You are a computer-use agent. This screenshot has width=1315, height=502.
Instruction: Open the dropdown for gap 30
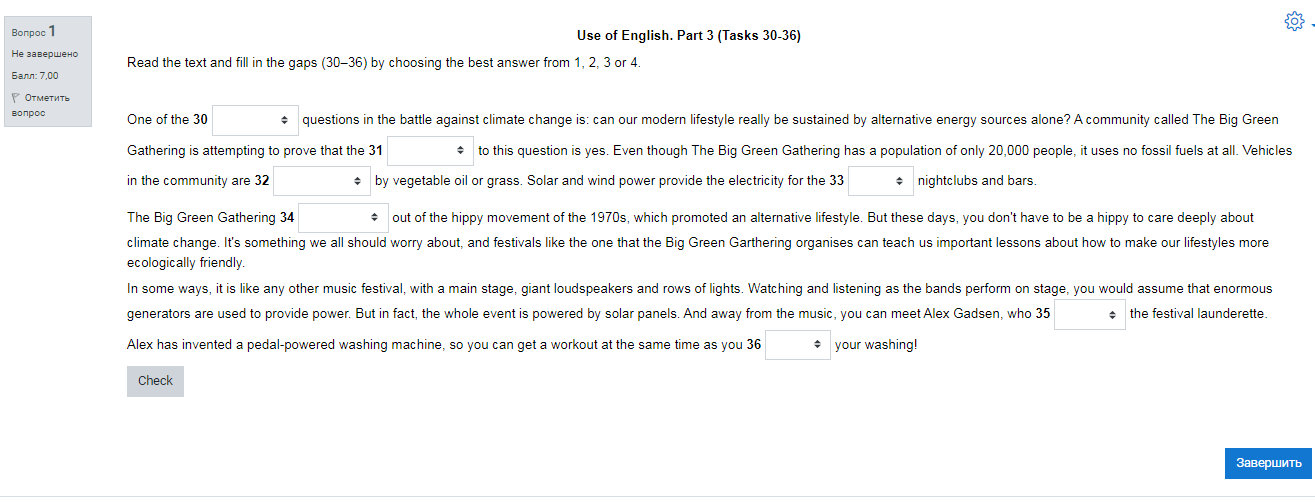coord(255,120)
